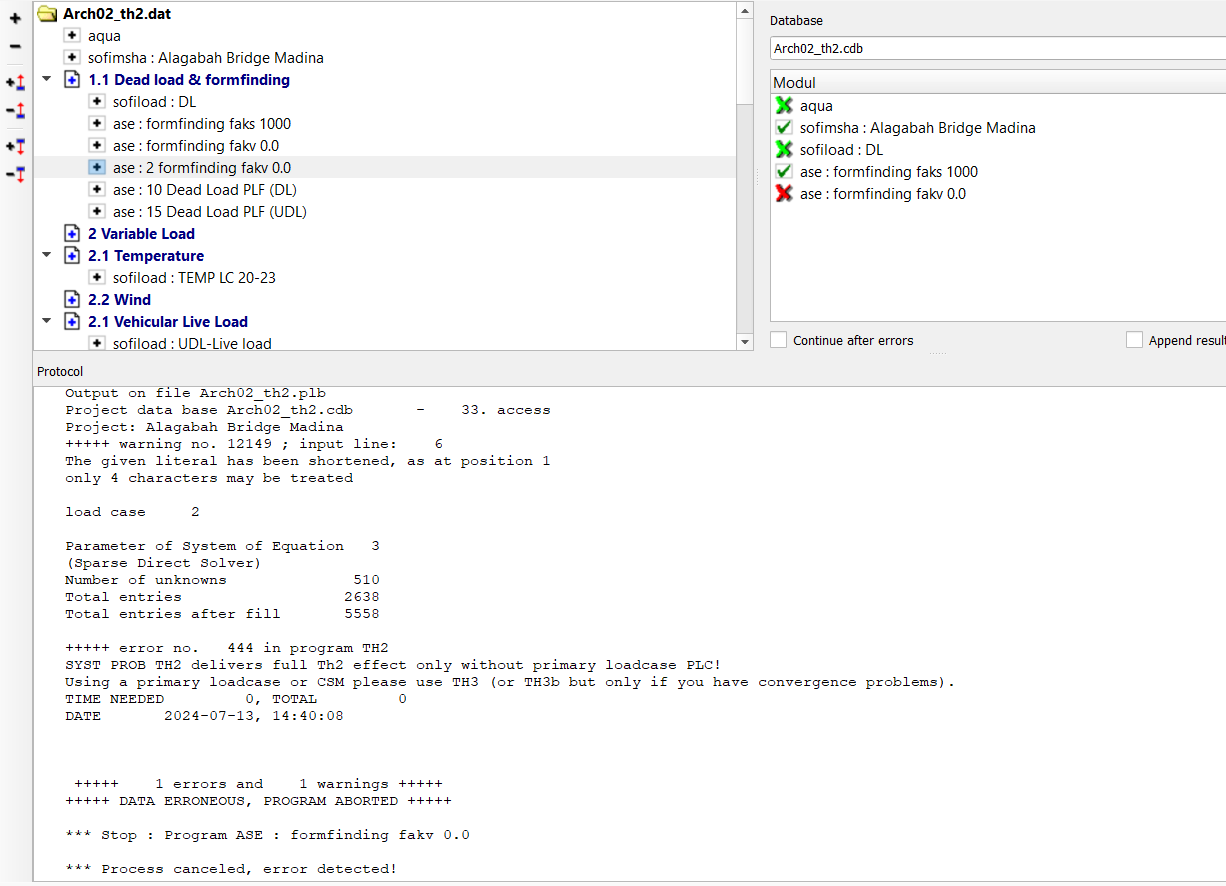Select tree item ase : 10 Dead Load PLF (DL)
The width and height of the screenshot is (1226, 886).
click(x=205, y=189)
